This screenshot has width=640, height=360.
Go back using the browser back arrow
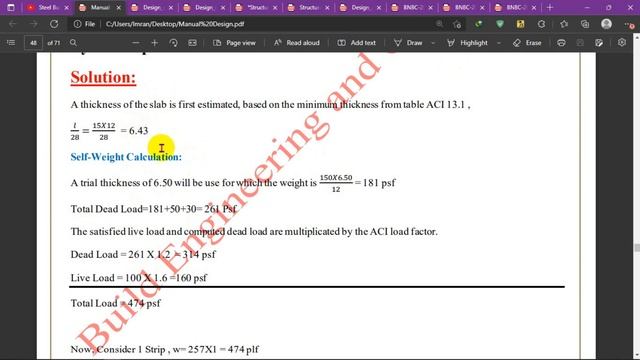click(x=13, y=24)
